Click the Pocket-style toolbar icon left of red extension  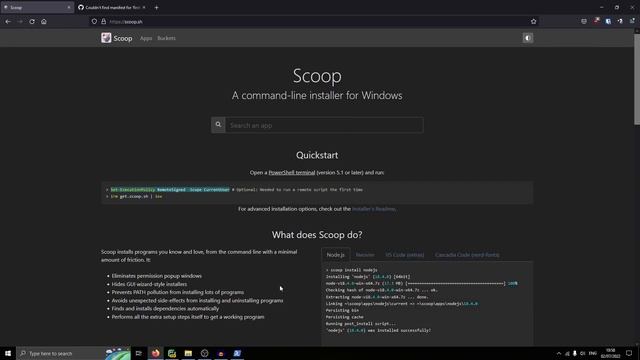584,21
